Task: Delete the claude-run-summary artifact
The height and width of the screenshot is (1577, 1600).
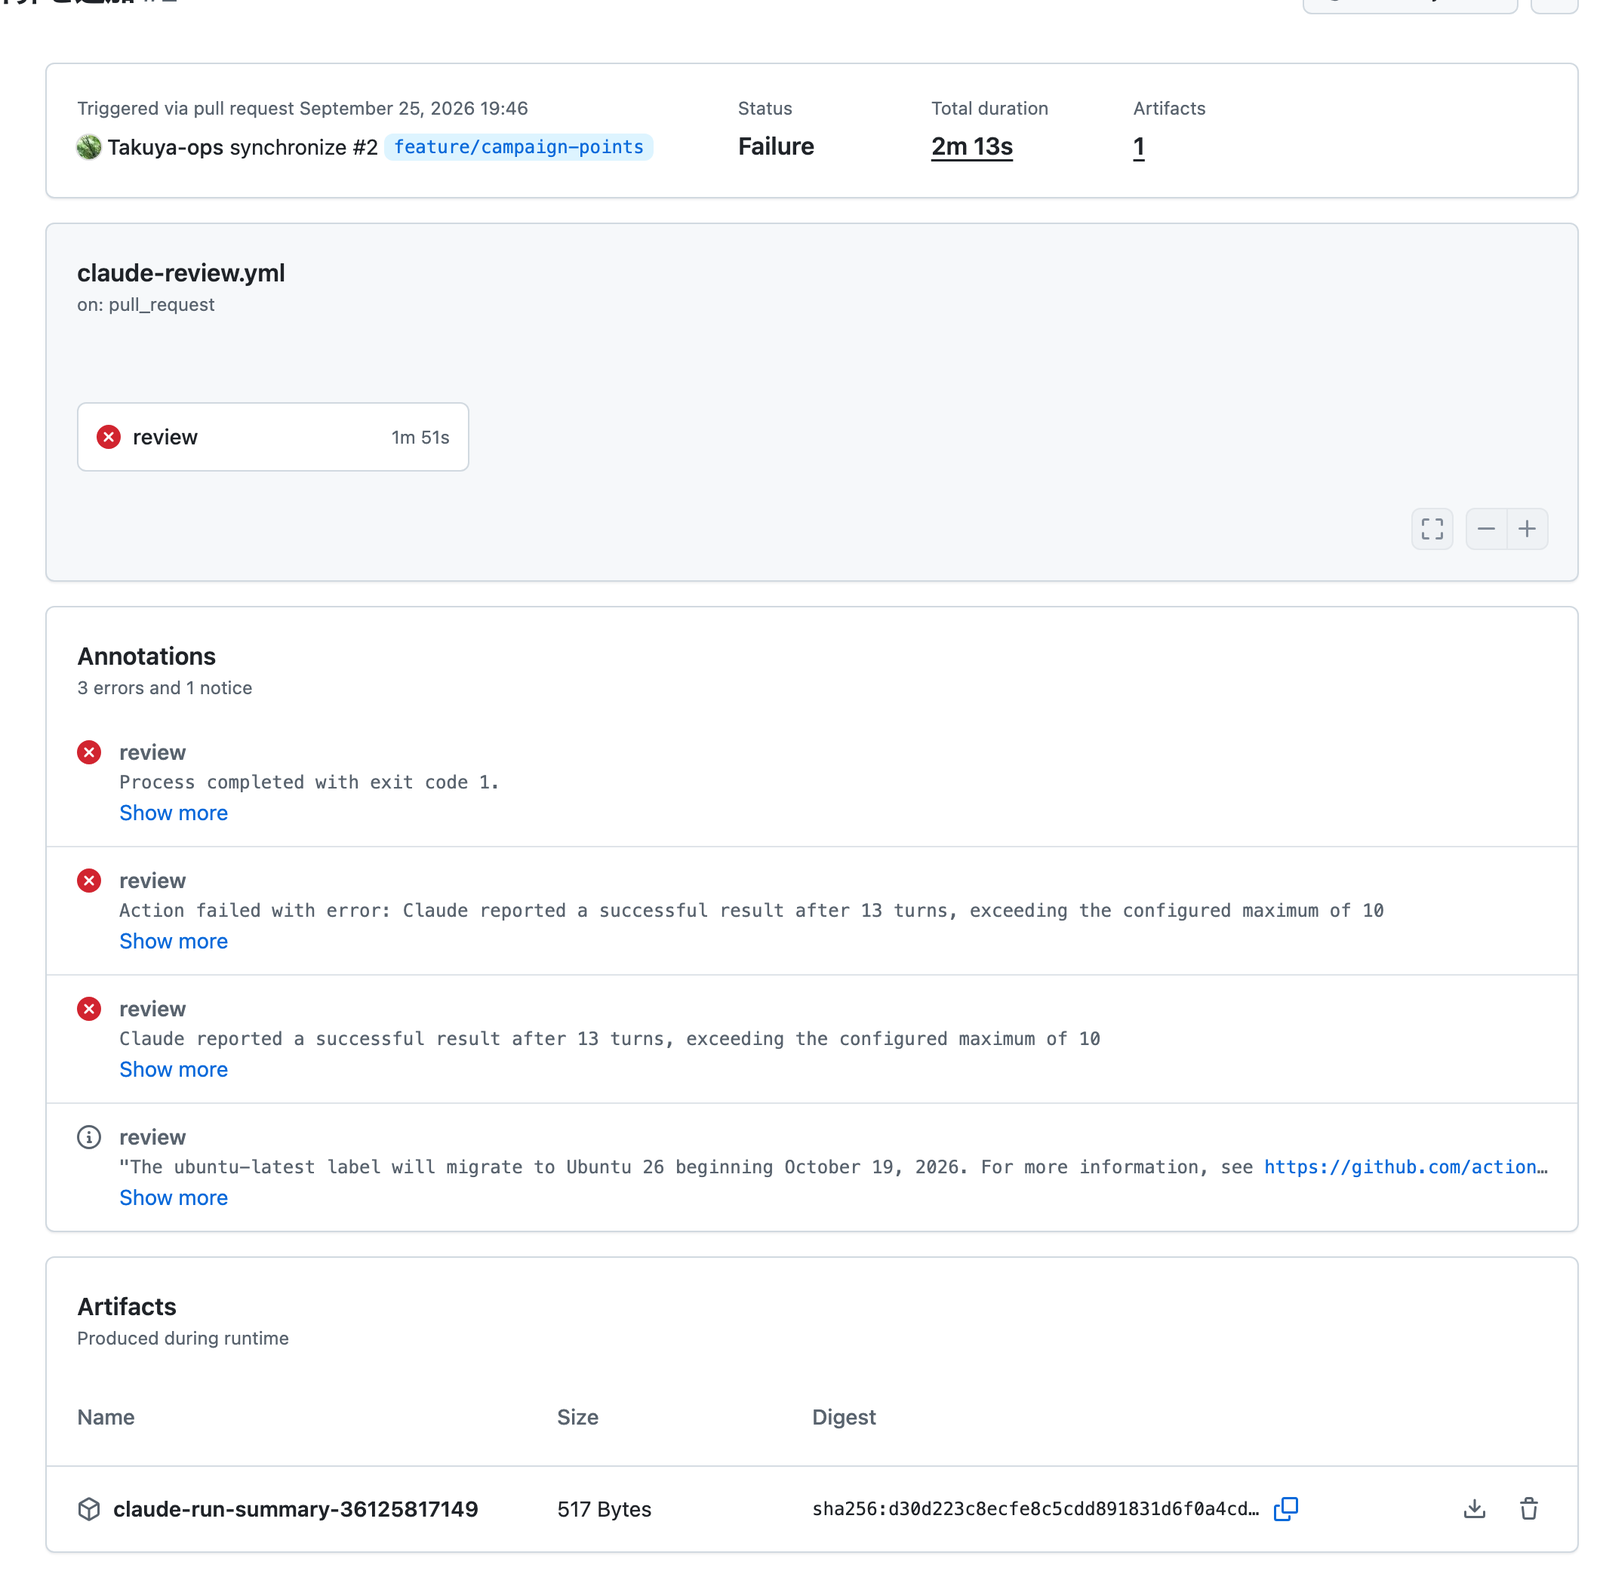Action: [x=1529, y=1509]
